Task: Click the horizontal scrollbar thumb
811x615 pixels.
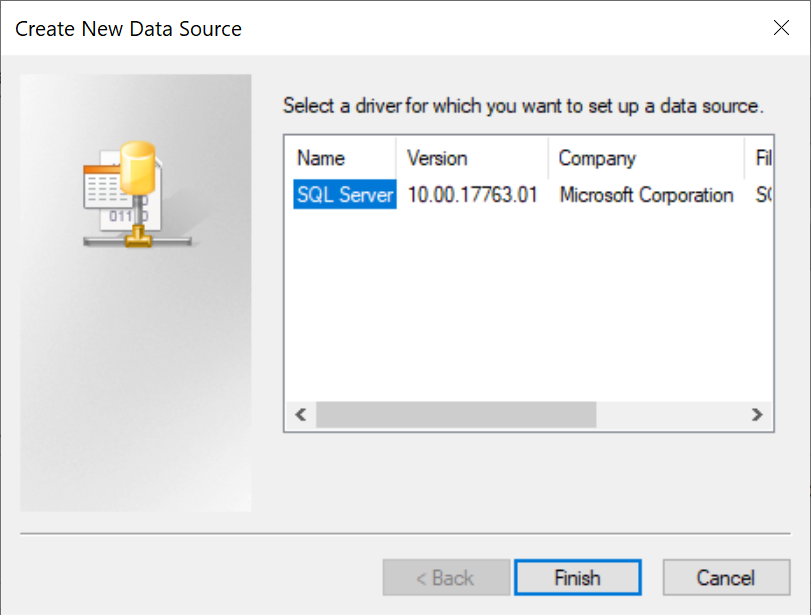Action: 455,414
